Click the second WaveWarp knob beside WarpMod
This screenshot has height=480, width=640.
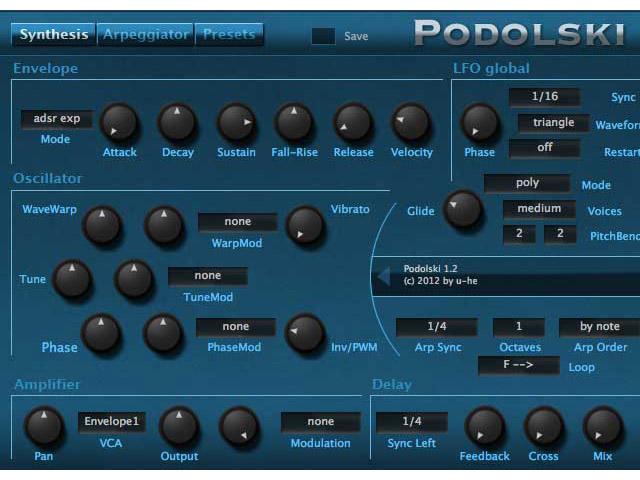coord(164,225)
